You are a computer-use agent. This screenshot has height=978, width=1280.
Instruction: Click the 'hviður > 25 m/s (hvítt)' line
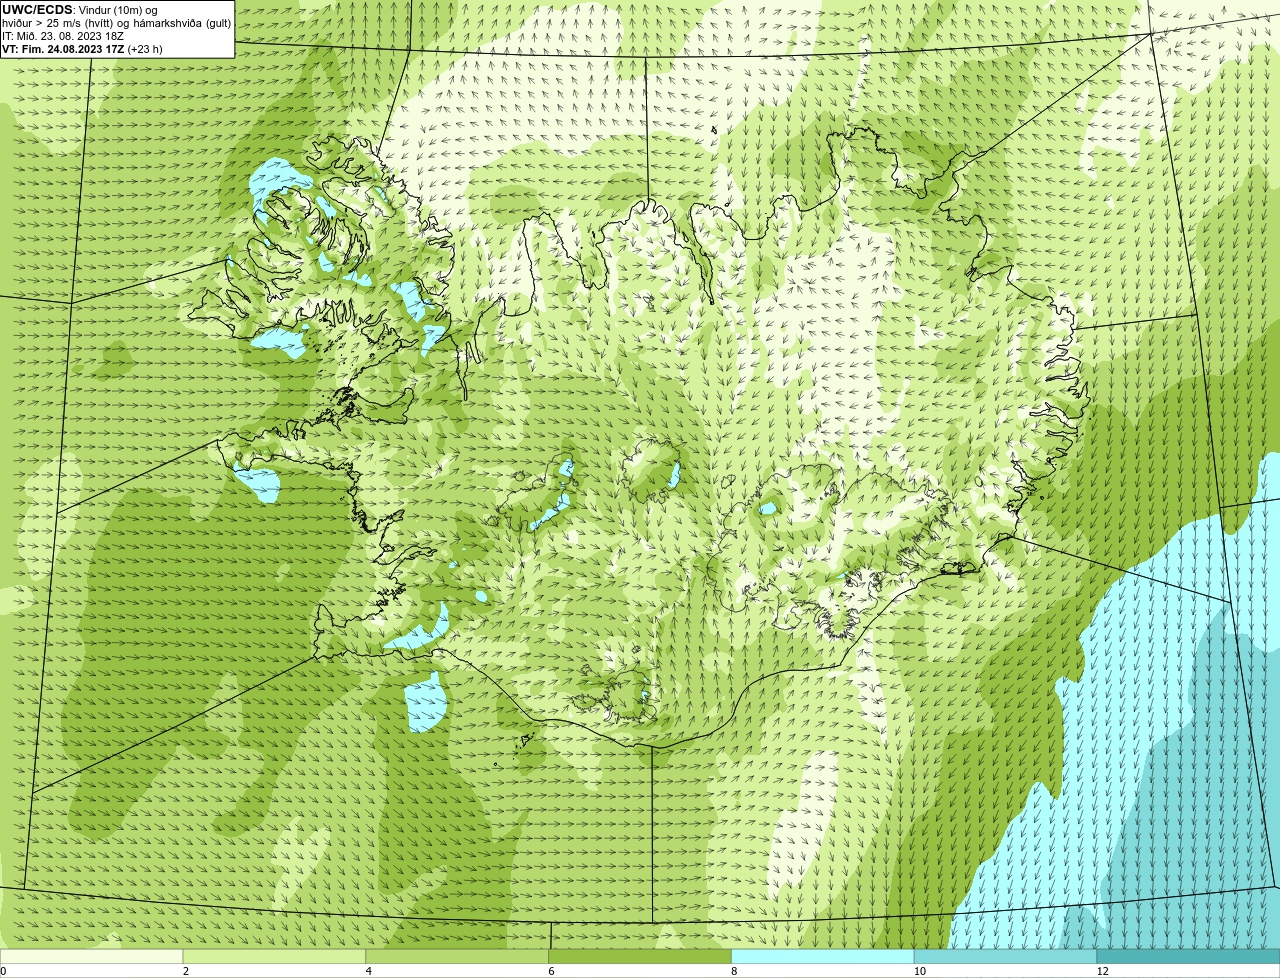pos(116,23)
